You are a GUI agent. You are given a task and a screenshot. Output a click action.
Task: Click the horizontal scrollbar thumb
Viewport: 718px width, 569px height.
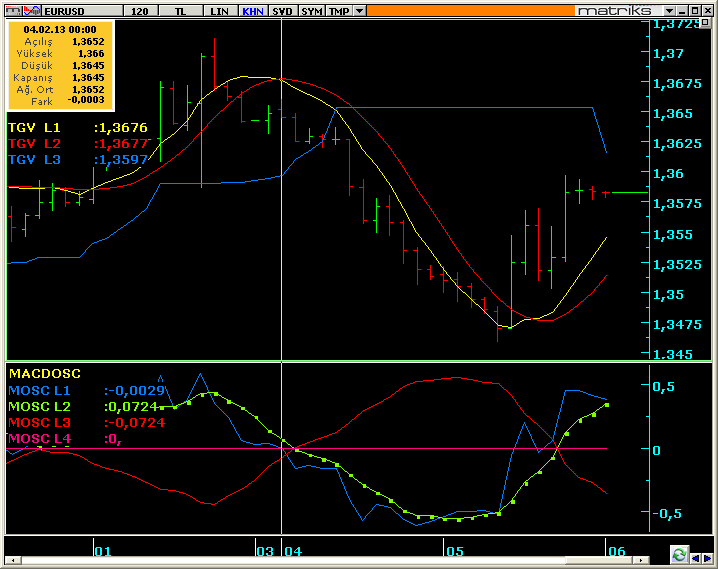coord(599,560)
